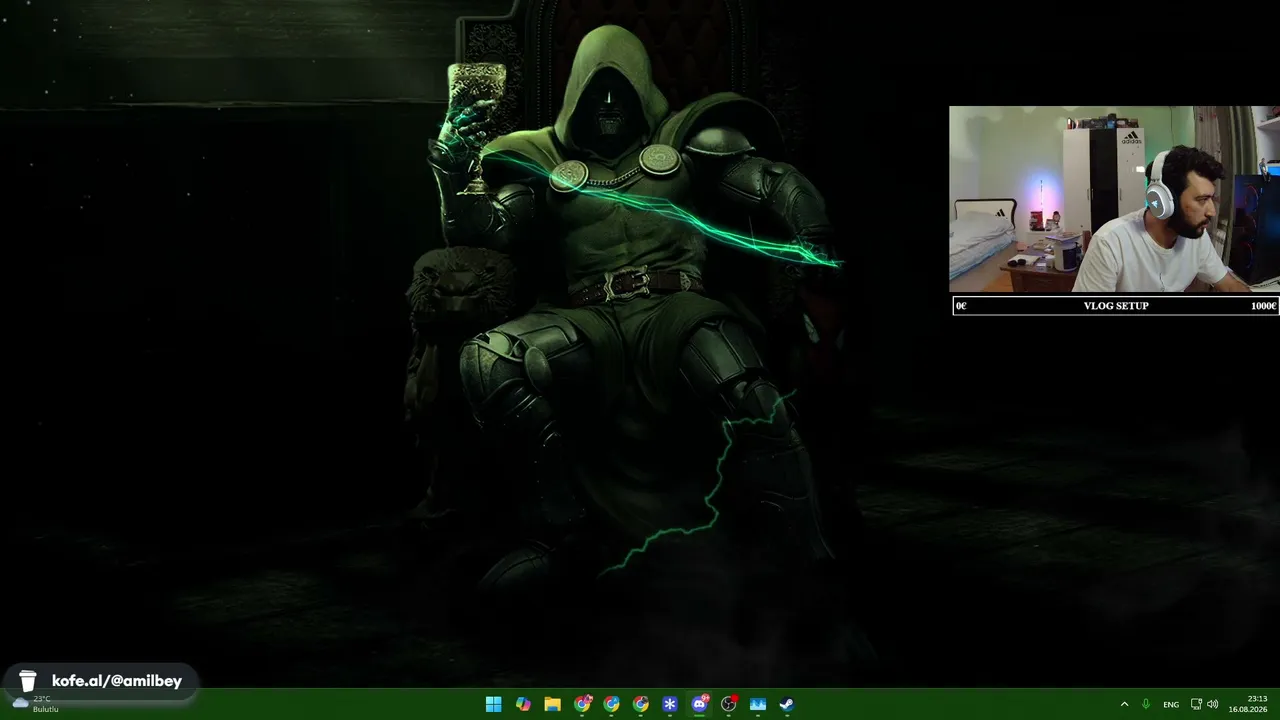Open the blue graph monitor app icon
1280x720 pixels.
[758, 704]
